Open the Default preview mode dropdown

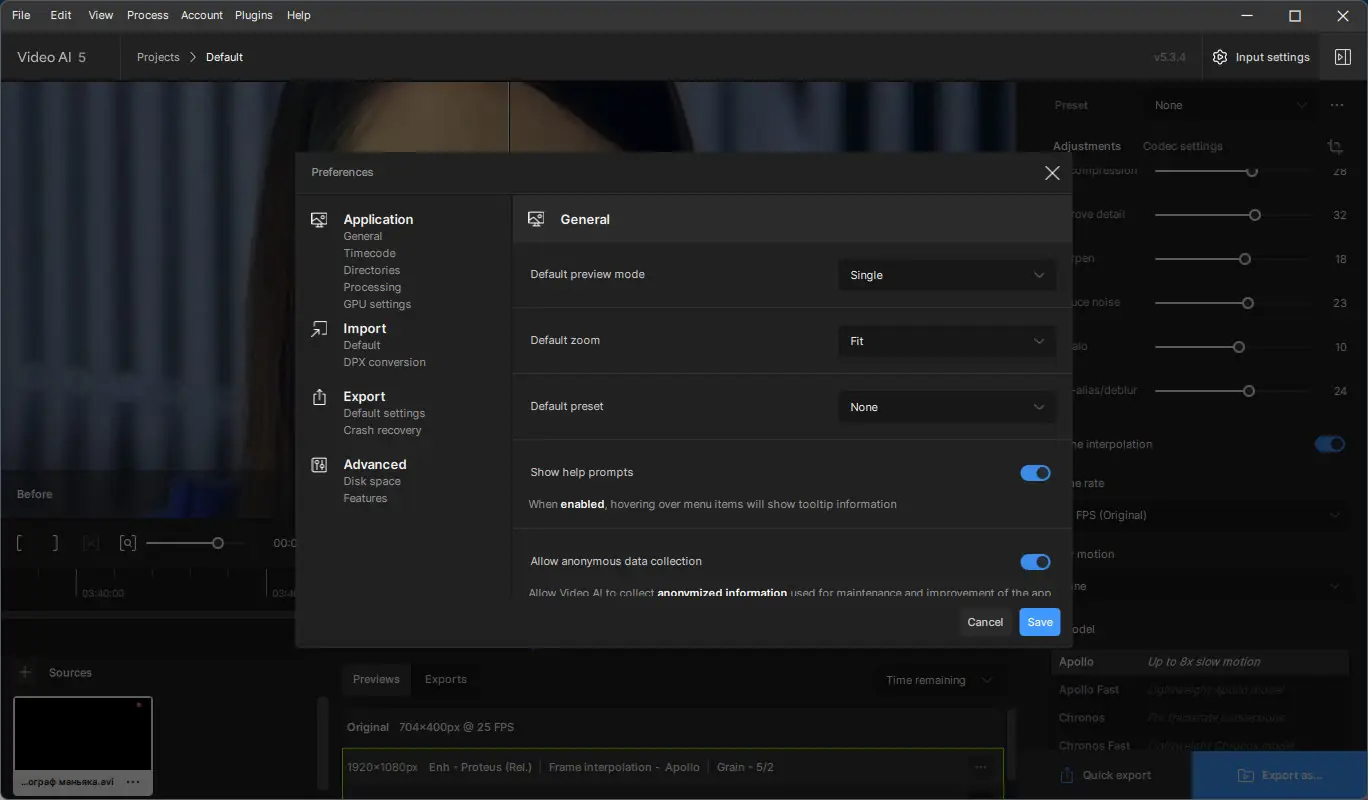coord(946,275)
